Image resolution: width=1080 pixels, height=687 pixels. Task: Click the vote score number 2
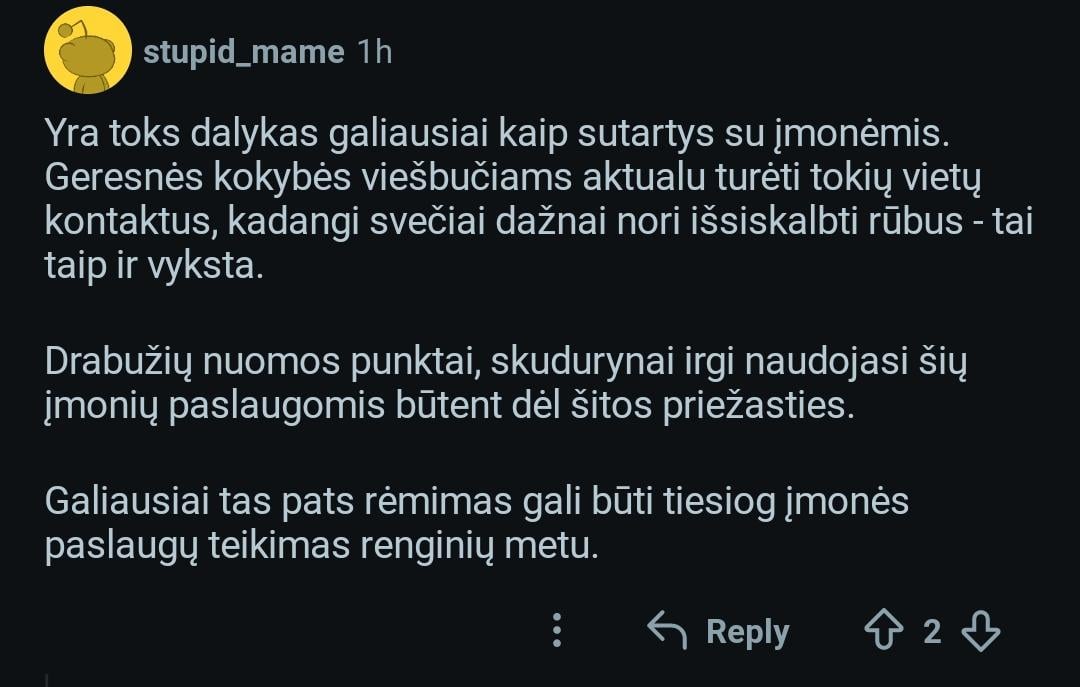(932, 632)
